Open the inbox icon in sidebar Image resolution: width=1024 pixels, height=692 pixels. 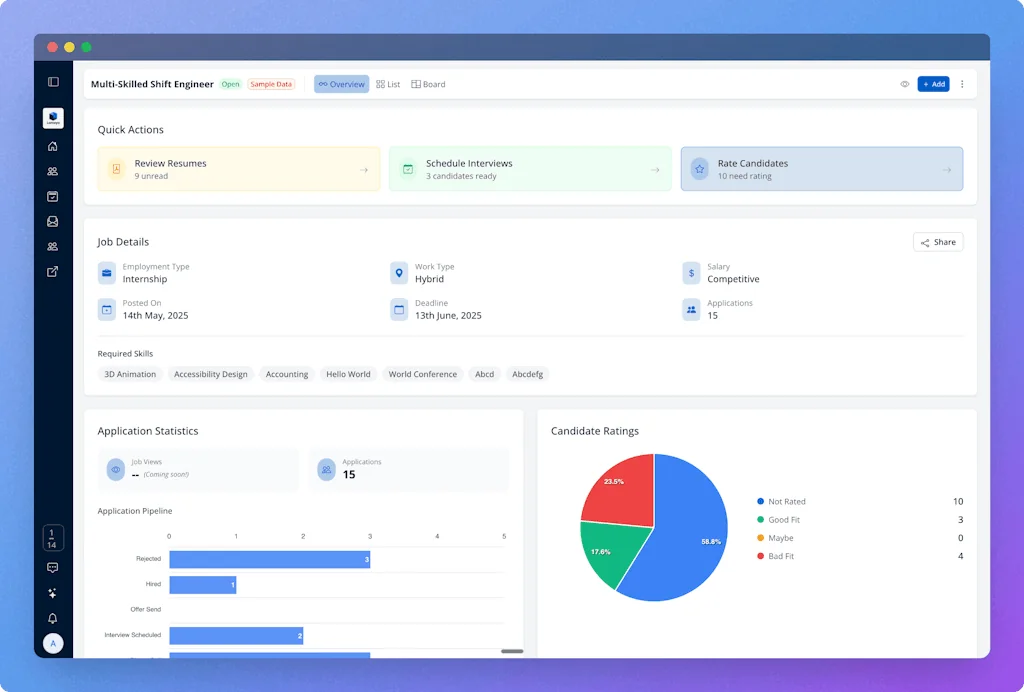pos(53,222)
